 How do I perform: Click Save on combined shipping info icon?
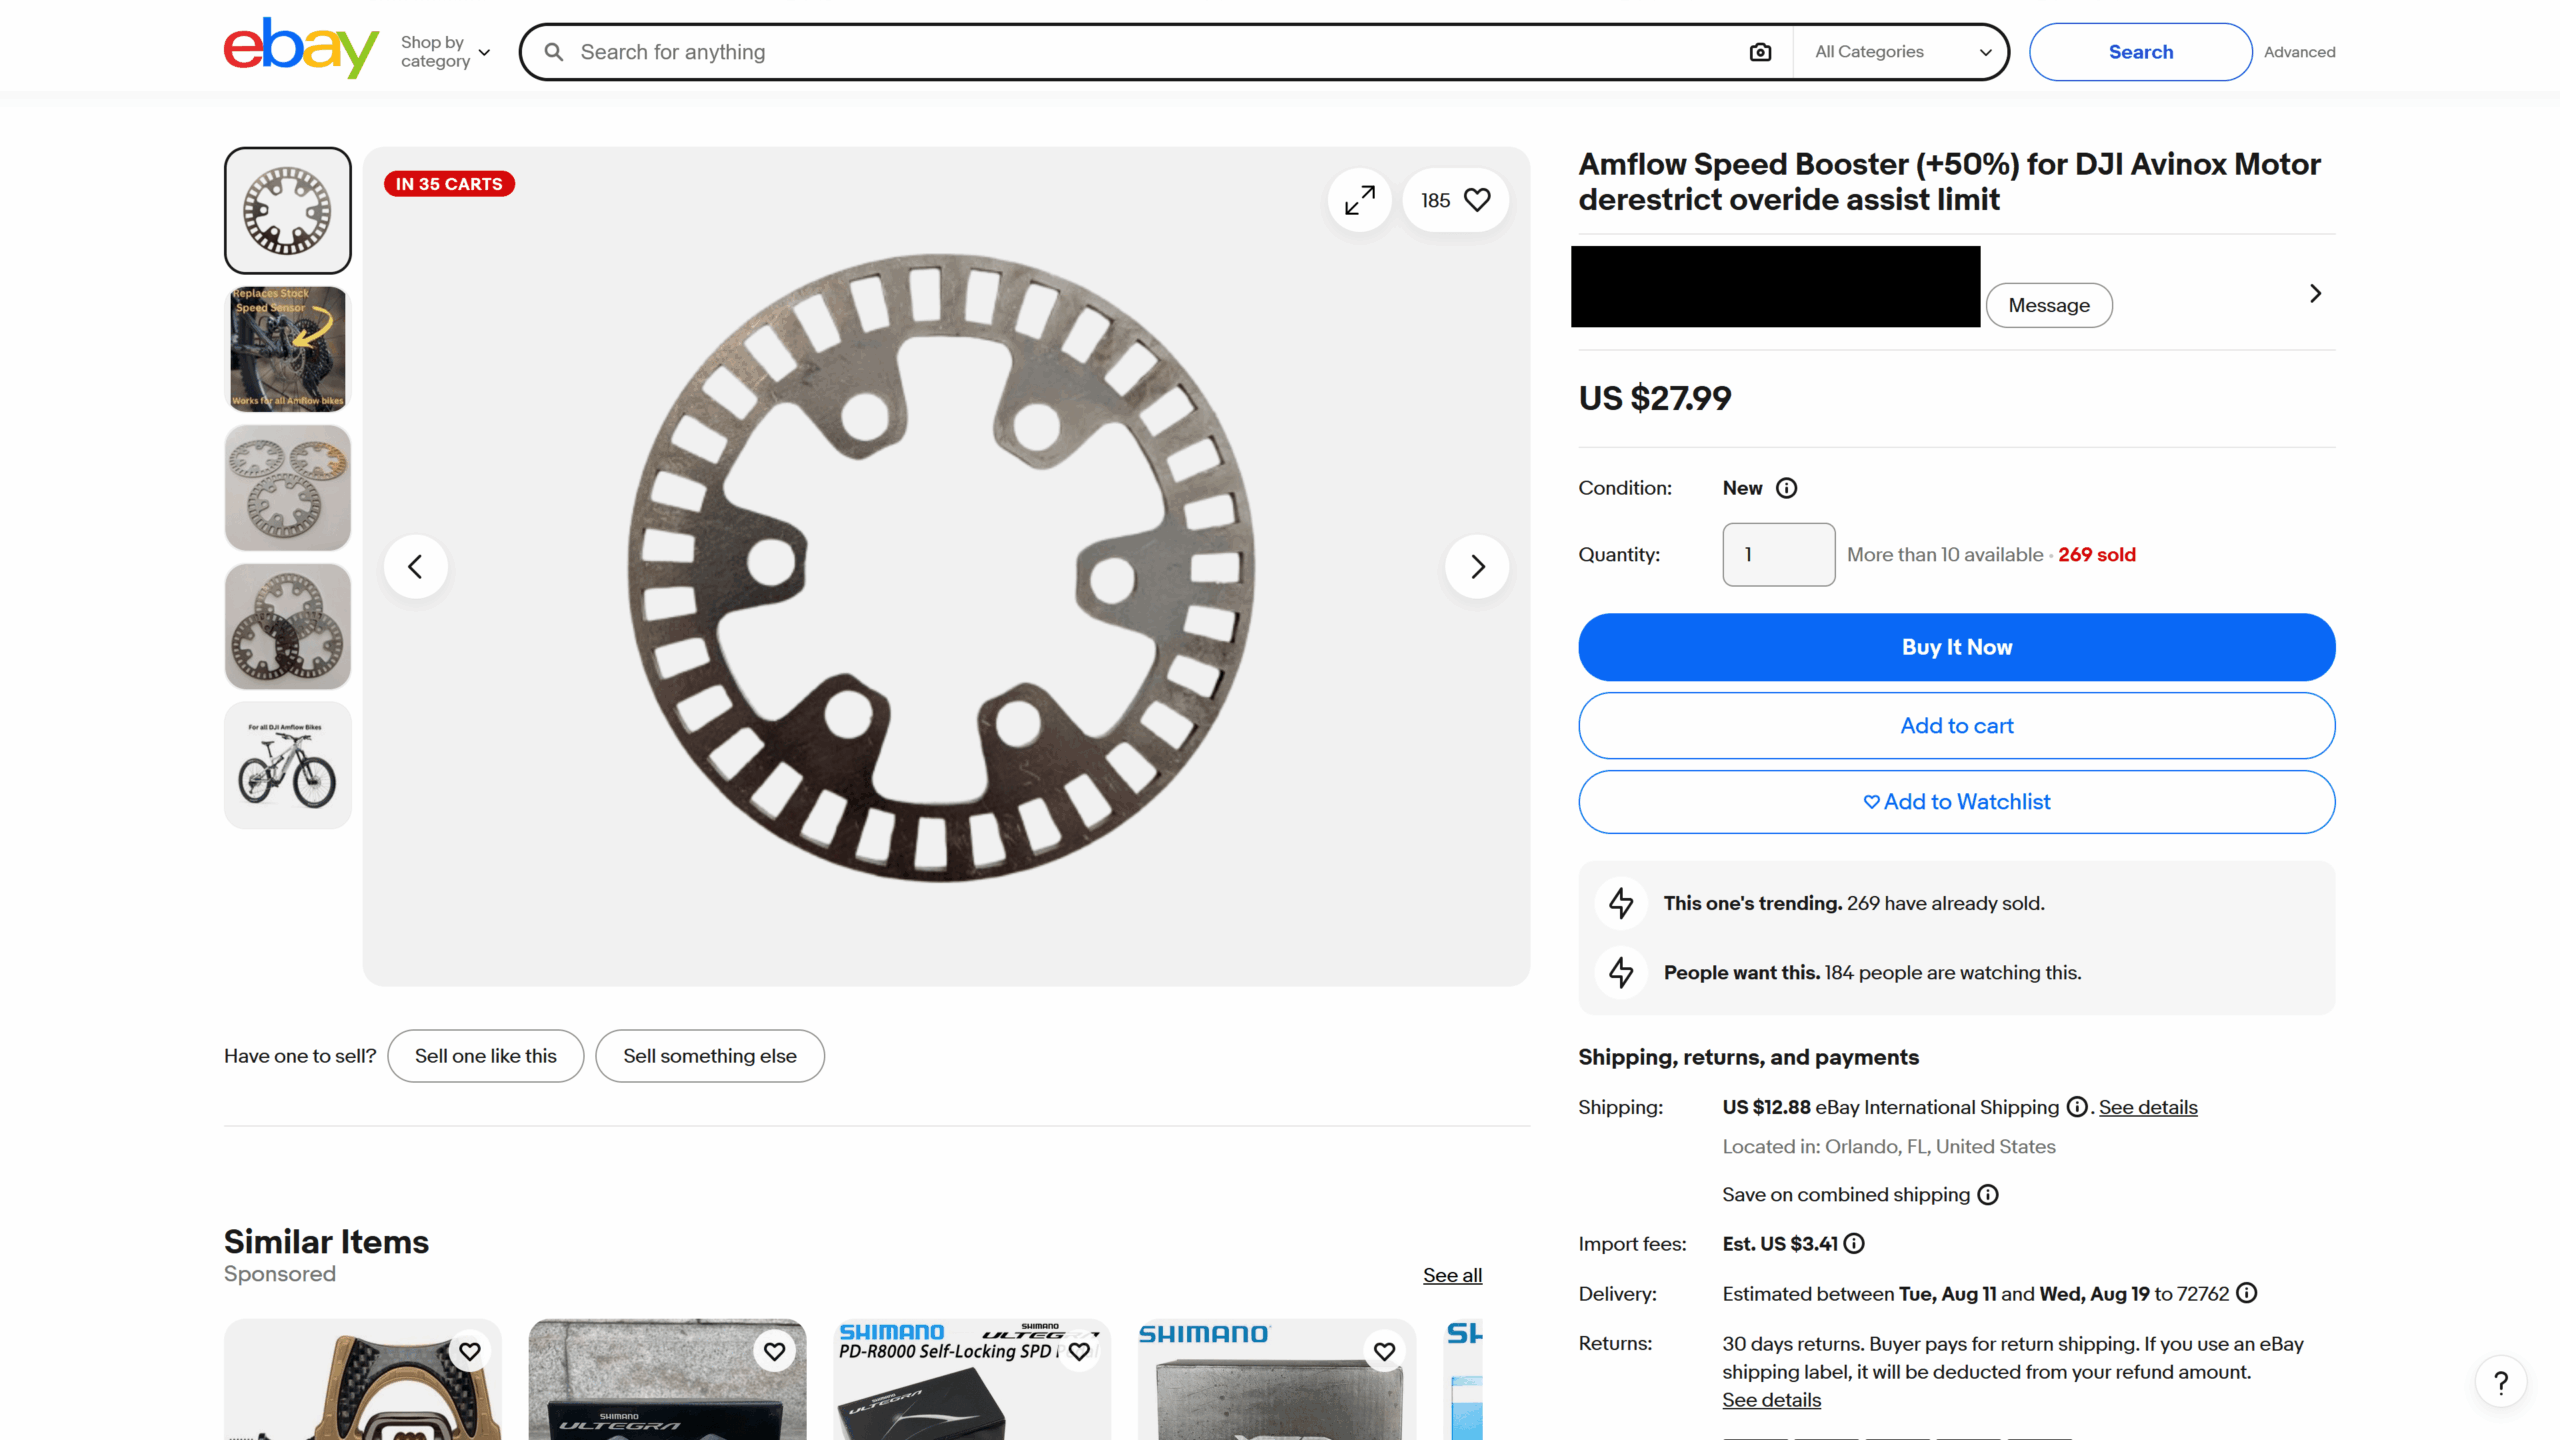tap(1988, 1195)
